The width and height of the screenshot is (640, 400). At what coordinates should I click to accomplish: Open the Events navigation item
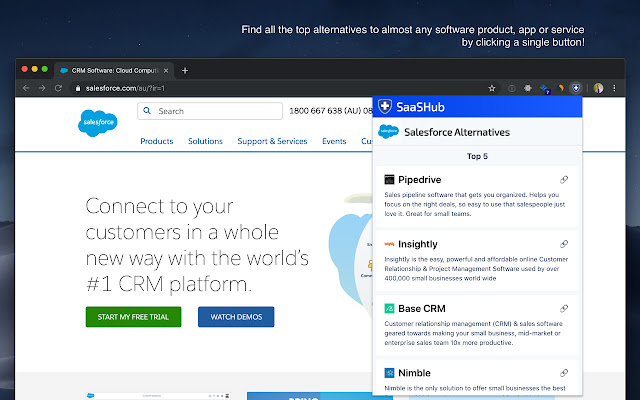334,141
